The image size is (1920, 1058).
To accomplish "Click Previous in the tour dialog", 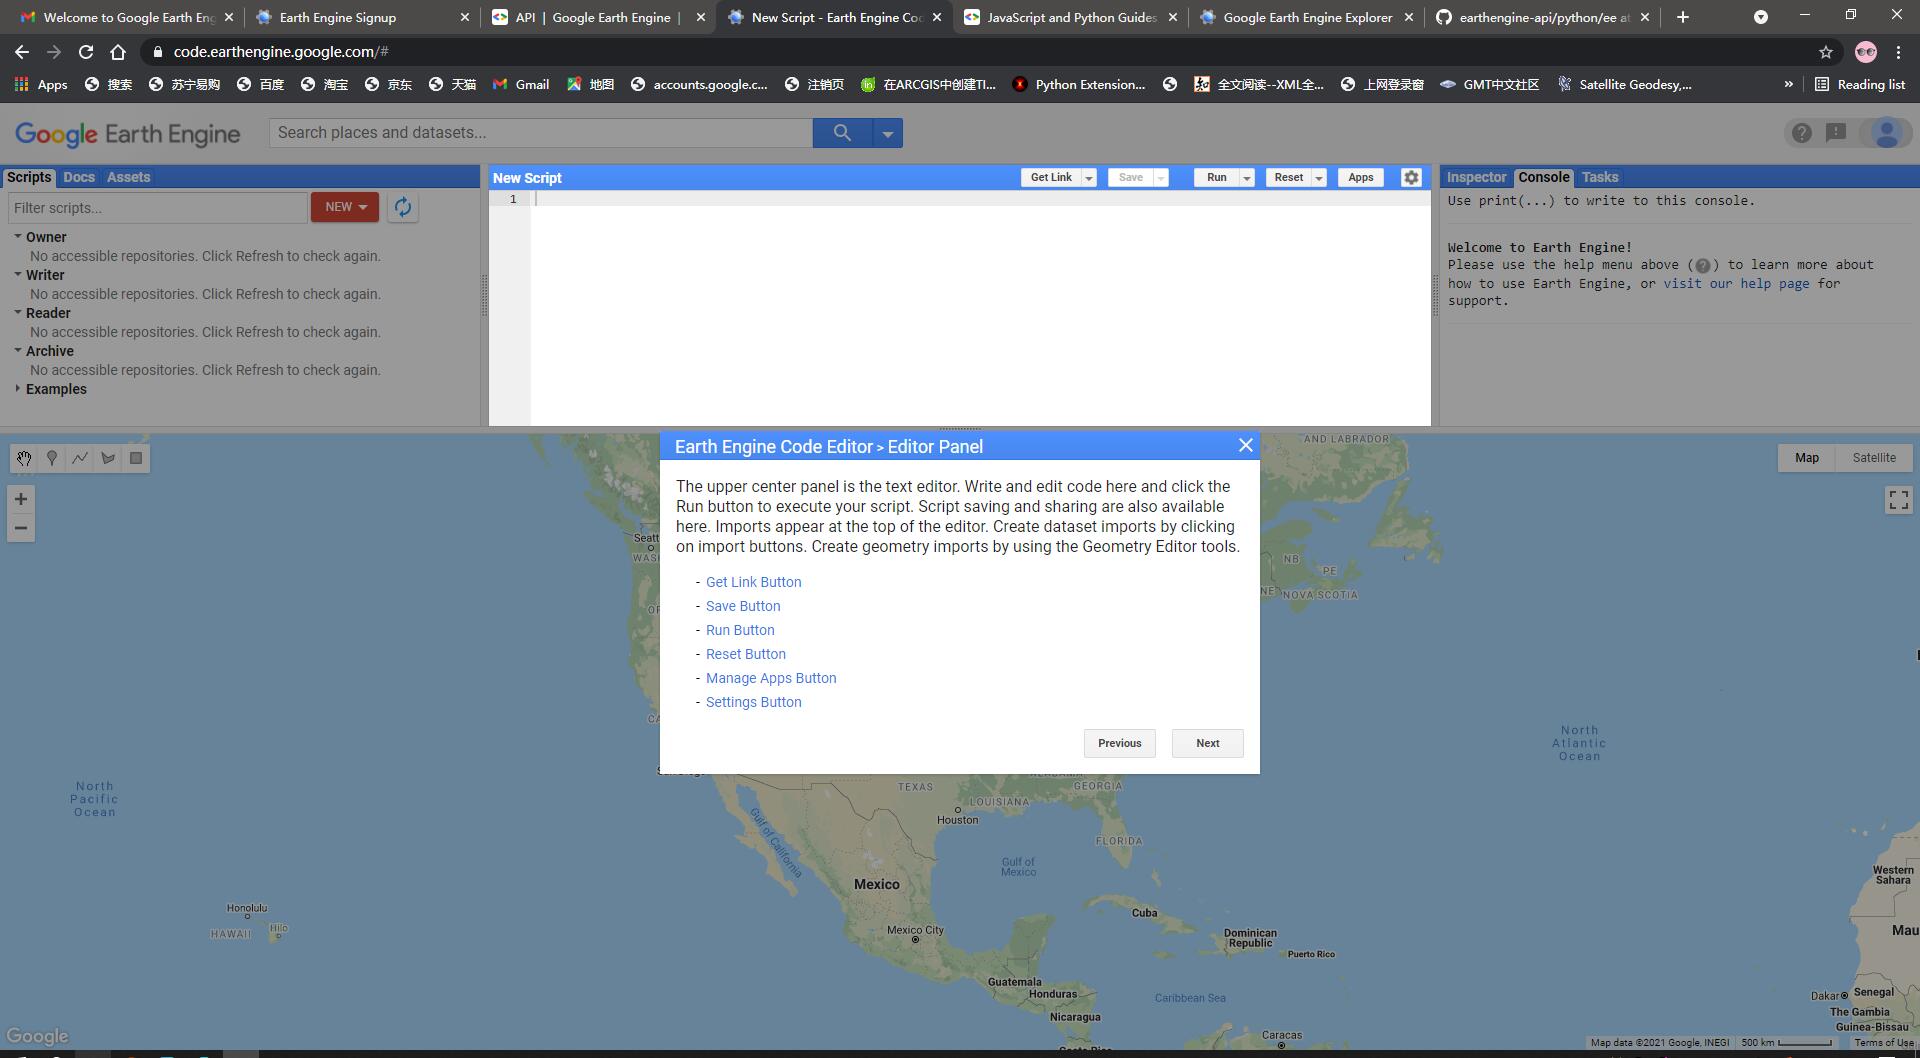I will (x=1120, y=743).
